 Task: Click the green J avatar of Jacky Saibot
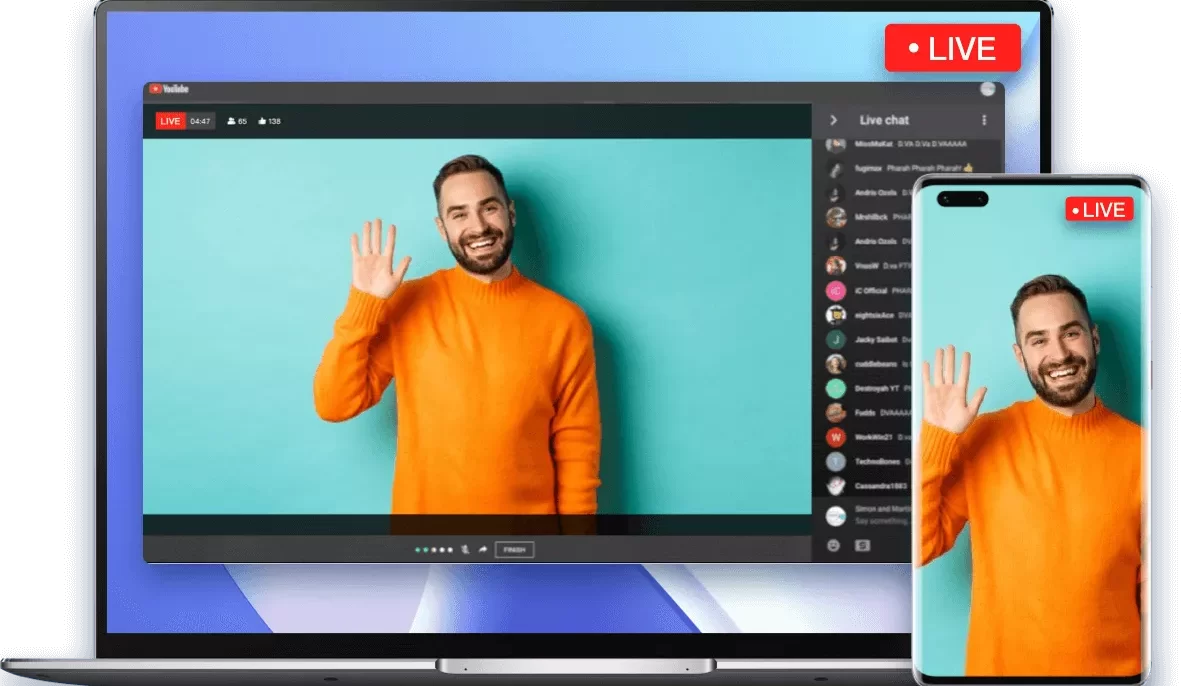point(835,339)
